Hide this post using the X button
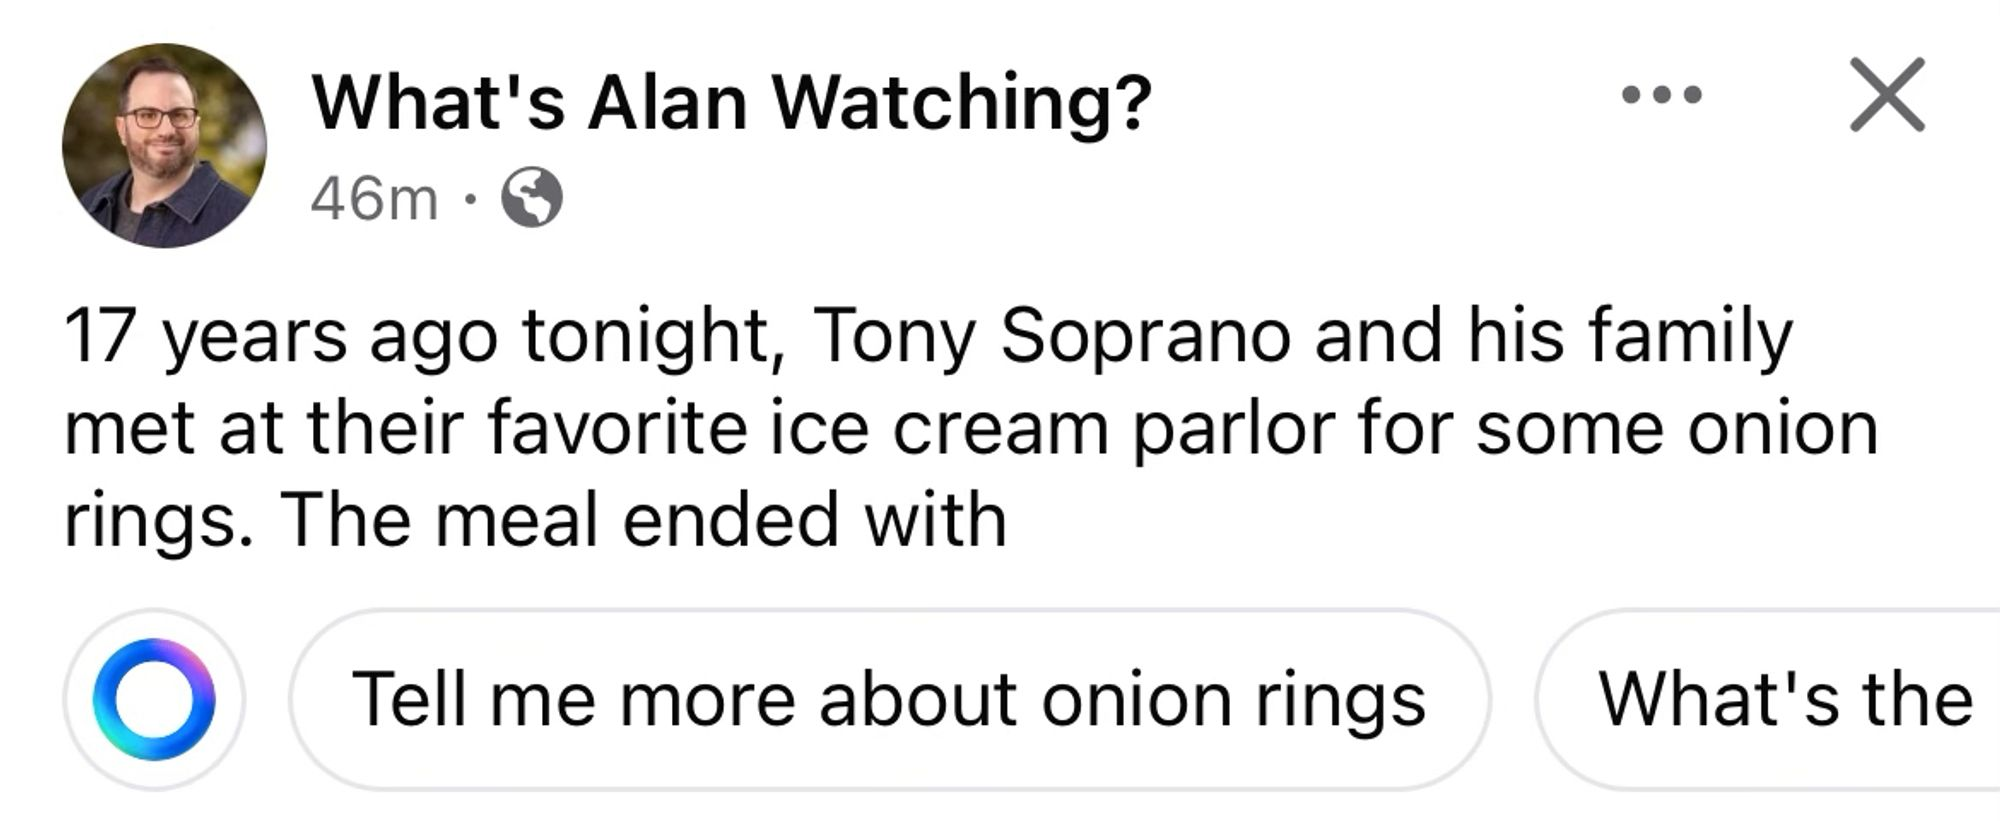Screen dimensions: 2000x821 1887,95
